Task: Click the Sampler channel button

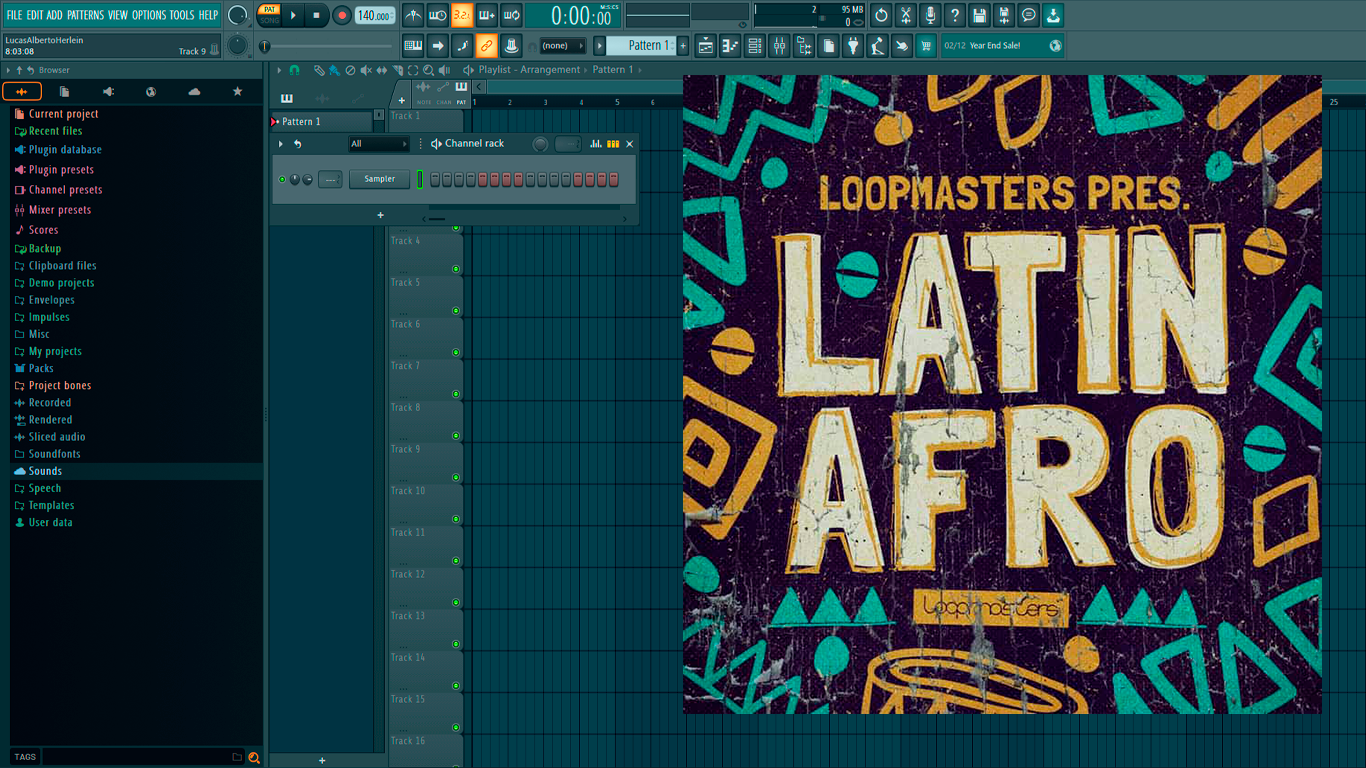Action: coord(380,179)
